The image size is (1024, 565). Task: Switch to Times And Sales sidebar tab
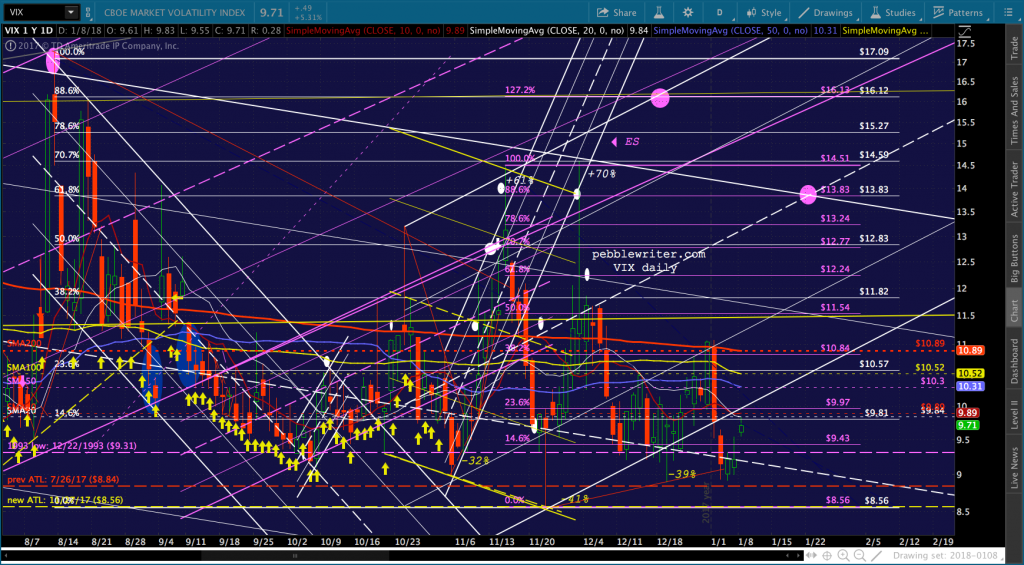tap(1014, 110)
